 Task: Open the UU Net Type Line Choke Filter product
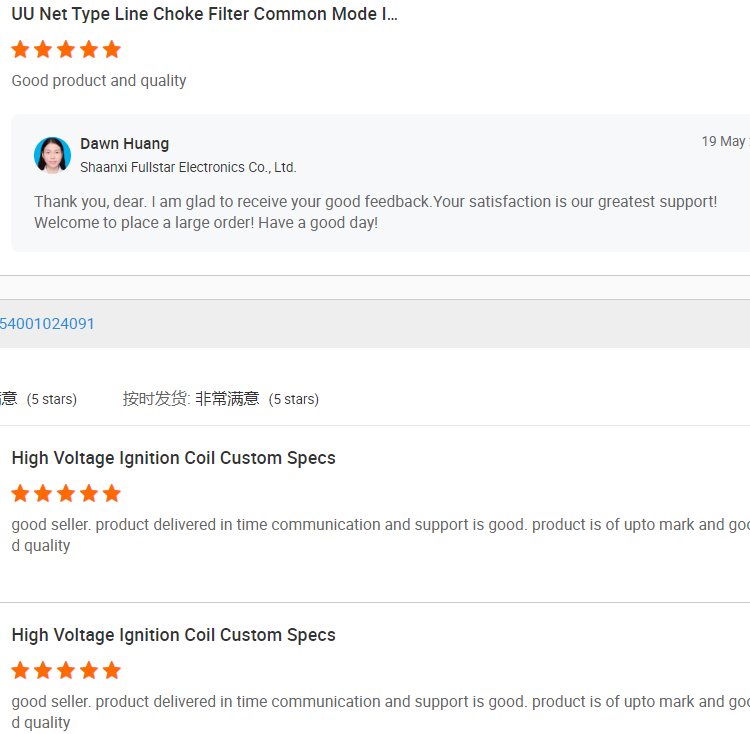click(204, 15)
